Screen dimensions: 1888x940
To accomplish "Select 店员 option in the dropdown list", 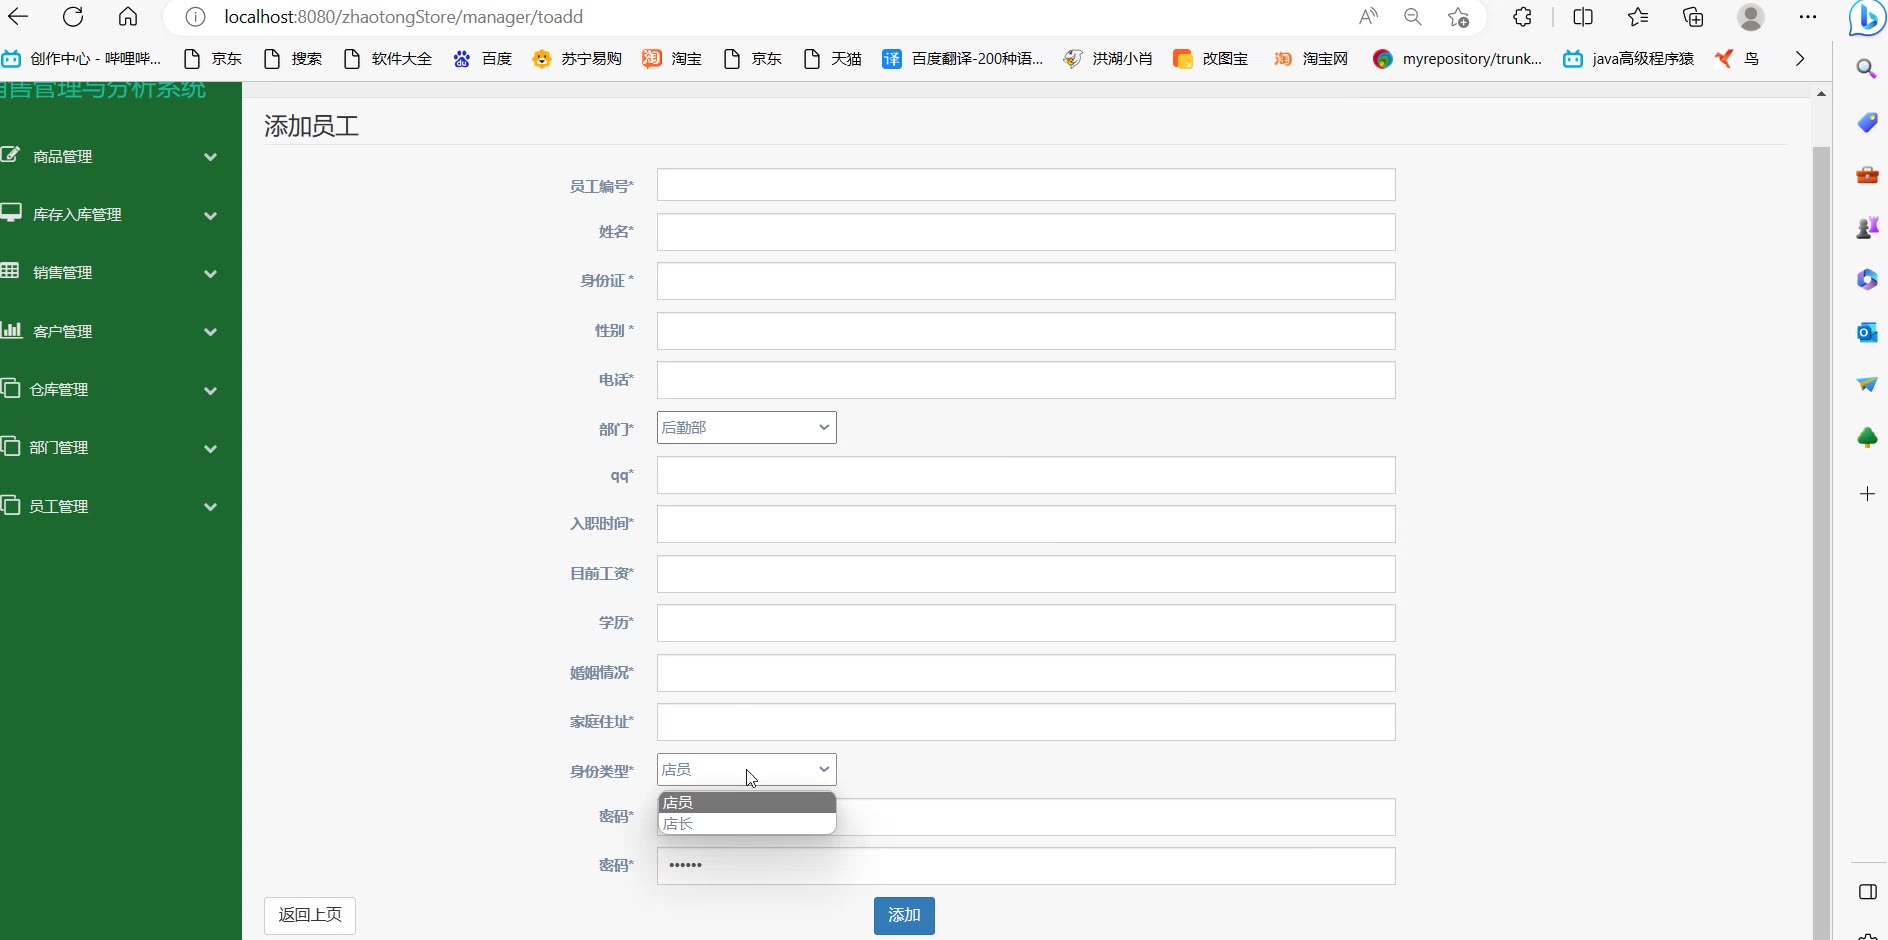I will point(747,803).
